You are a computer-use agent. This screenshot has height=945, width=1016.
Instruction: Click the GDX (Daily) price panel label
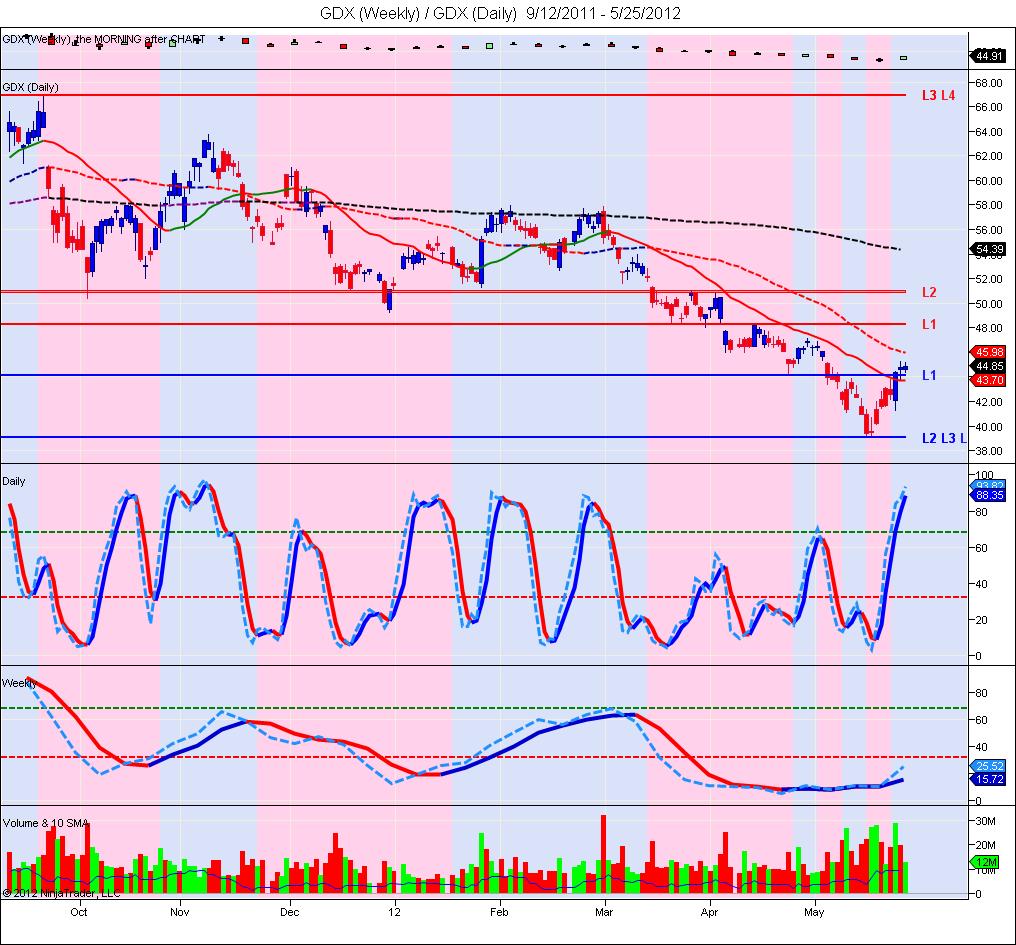tap(30, 87)
